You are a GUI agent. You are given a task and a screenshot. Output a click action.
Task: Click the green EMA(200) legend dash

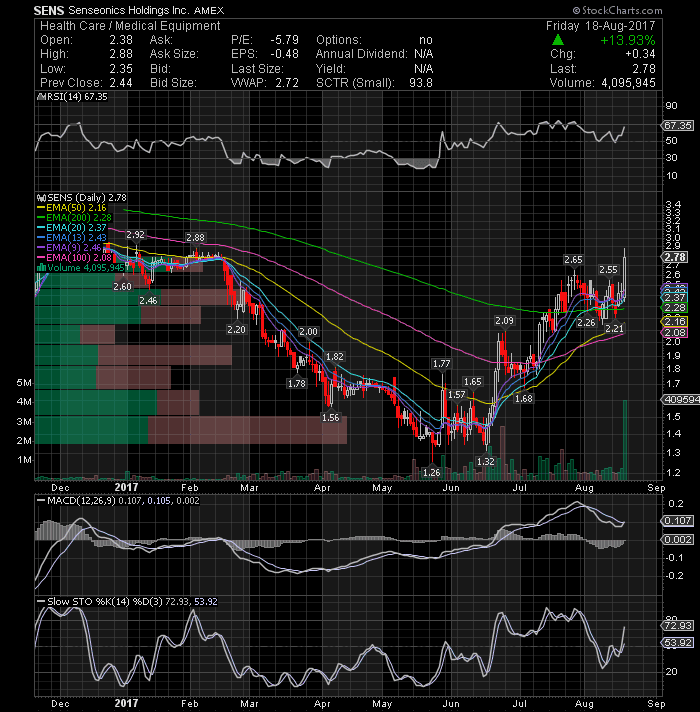pyautogui.click(x=41, y=218)
